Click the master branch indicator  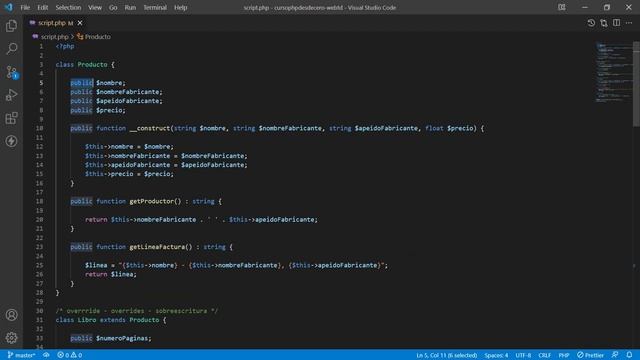tap(21, 355)
